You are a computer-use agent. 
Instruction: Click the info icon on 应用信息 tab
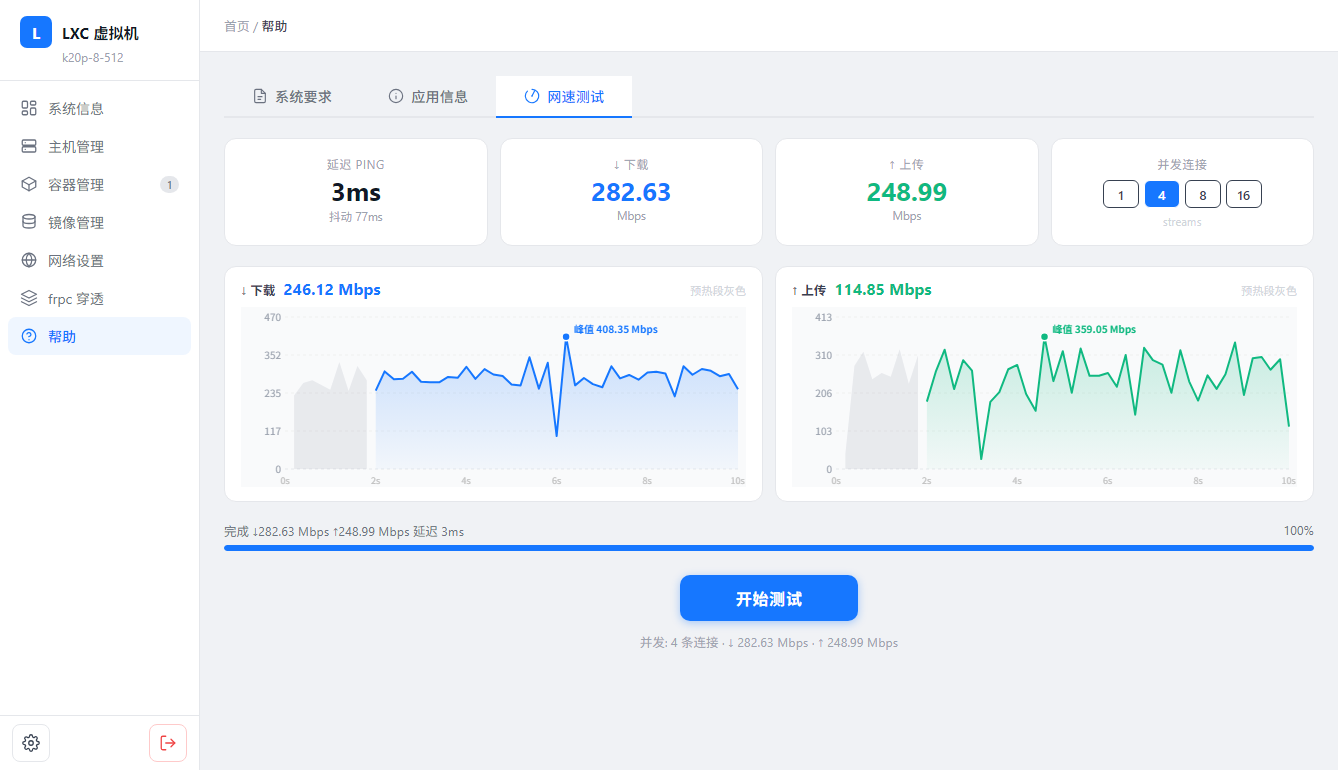click(x=396, y=97)
